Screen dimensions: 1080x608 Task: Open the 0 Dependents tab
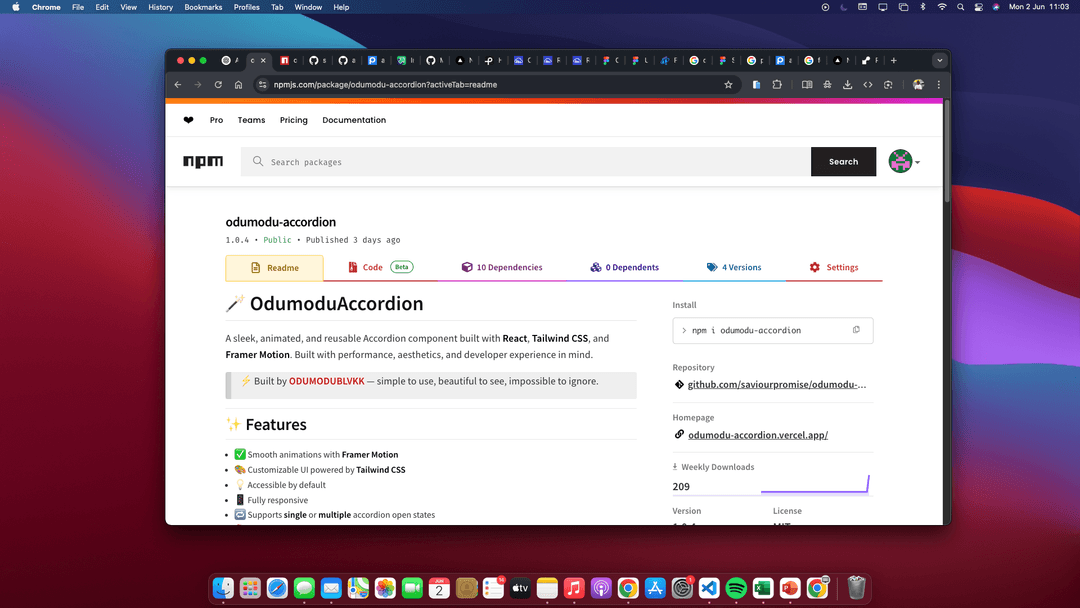624,267
